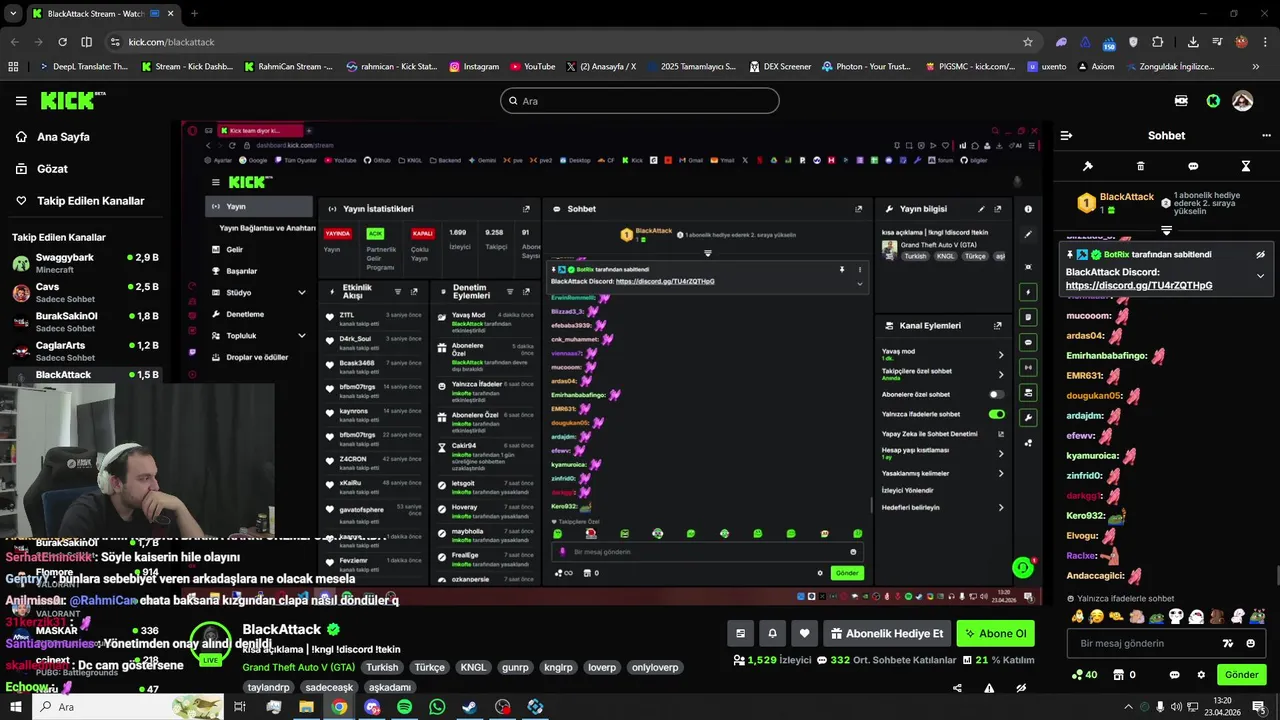Hide the pinned BotRix message

(1261, 255)
